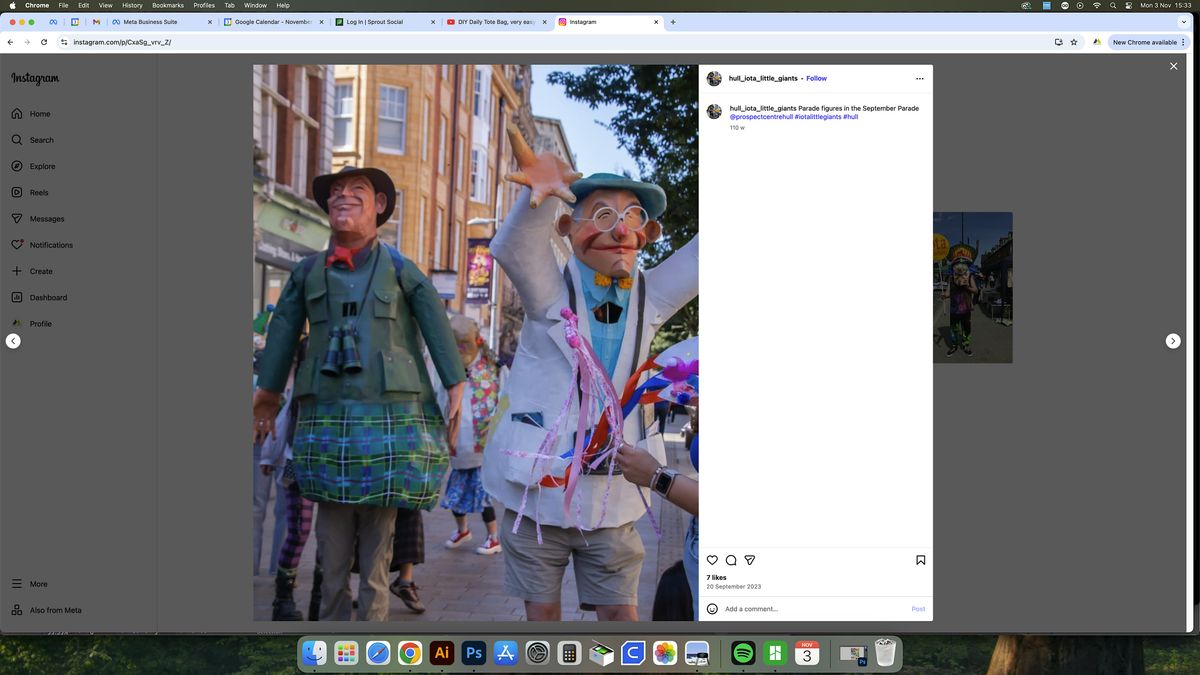Save post with bookmark icon
The height and width of the screenshot is (675, 1200).
pyautogui.click(x=920, y=560)
